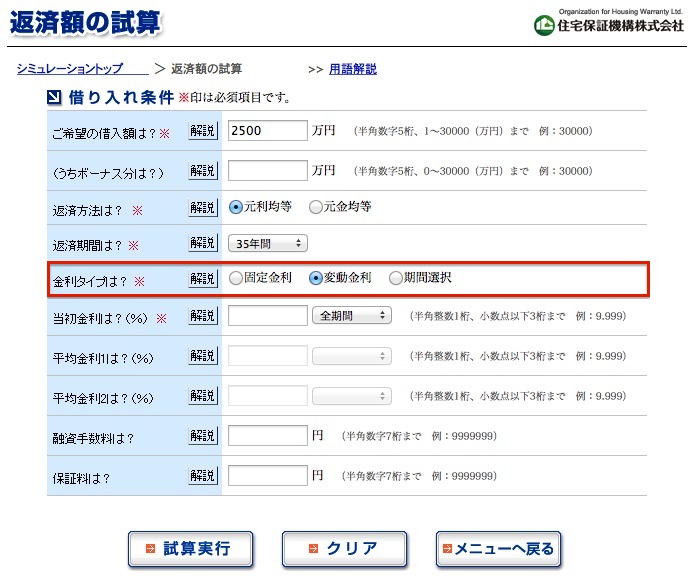Go back via メニューへ戻る button
This screenshot has width=694, height=582.
coord(498,549)
